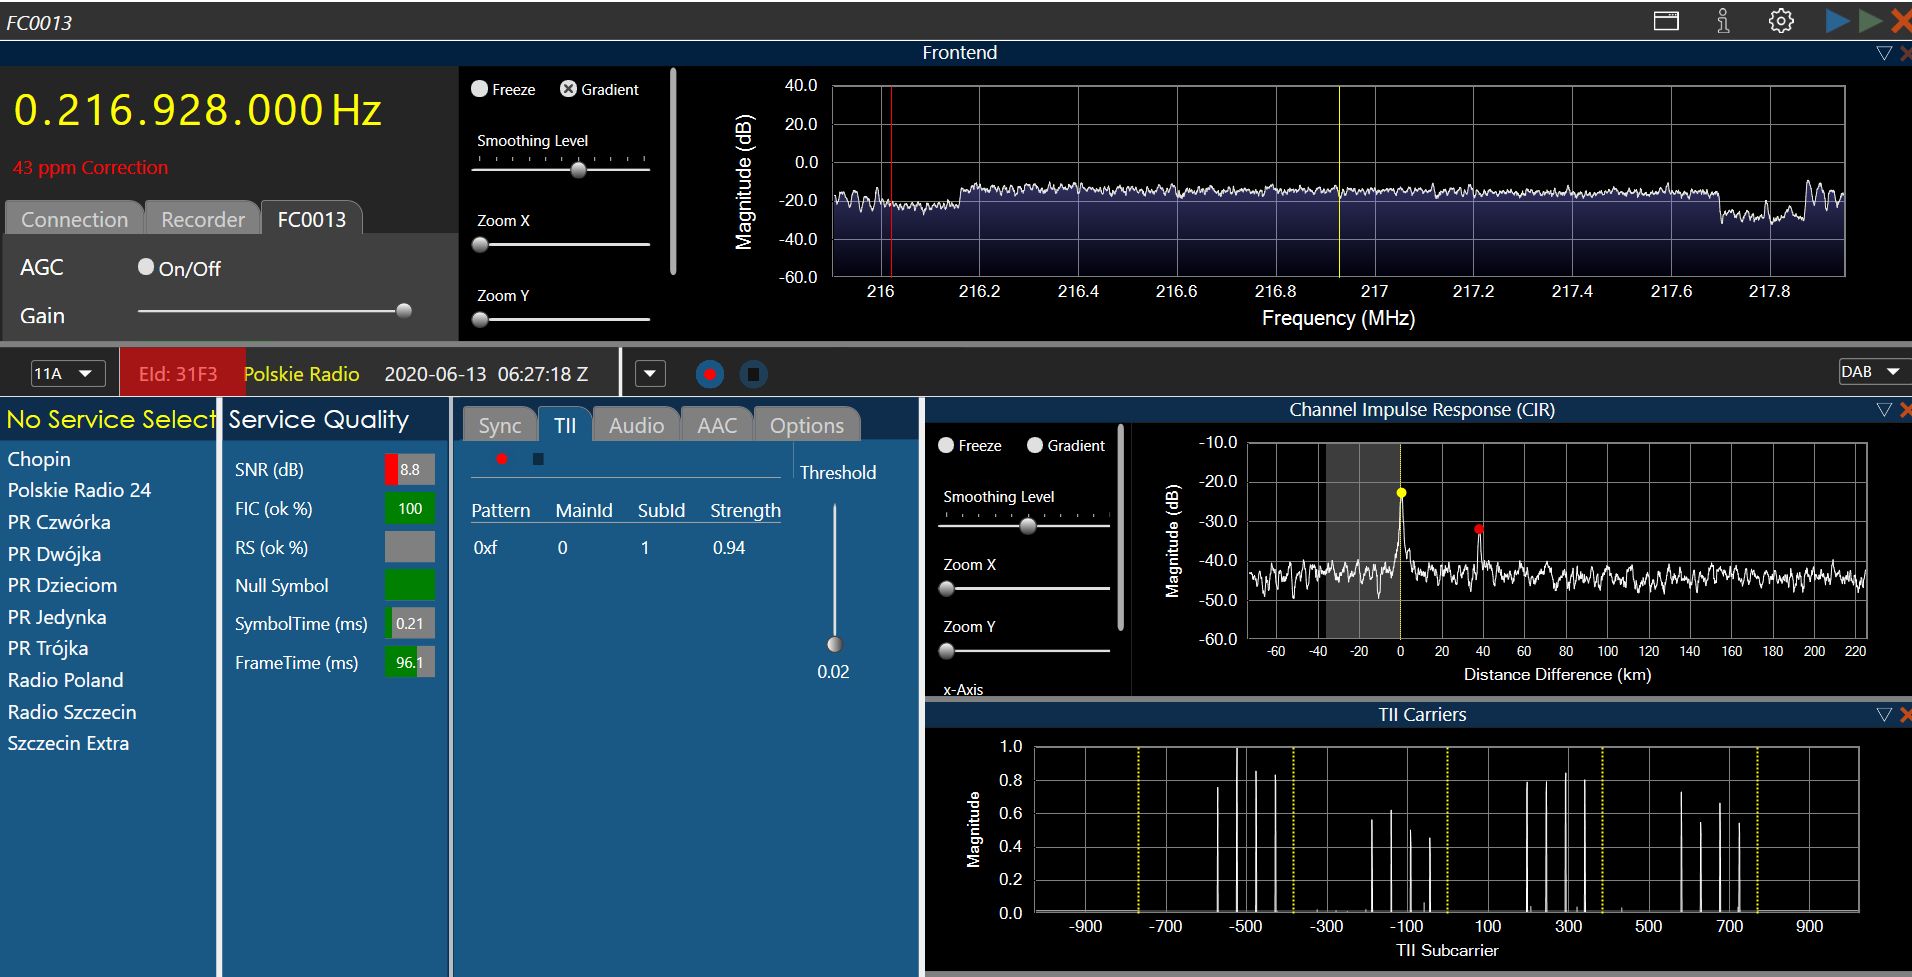This screenshot has height=977, width=1912.
Task: Click the small red dot in TII tab
Action: [x=502, y=459]
